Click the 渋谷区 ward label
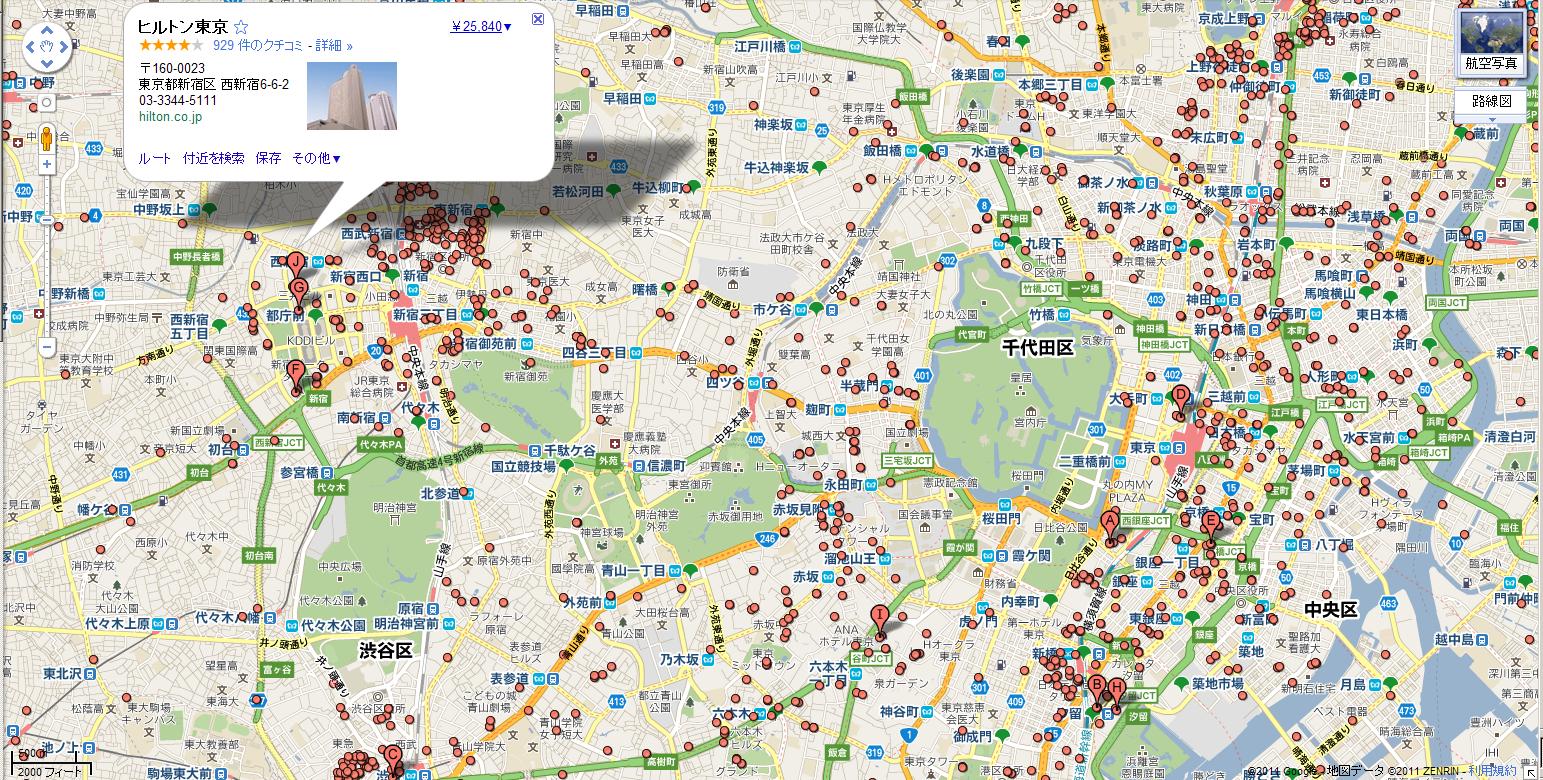1543x780 pixels. [x=386, y=651]
